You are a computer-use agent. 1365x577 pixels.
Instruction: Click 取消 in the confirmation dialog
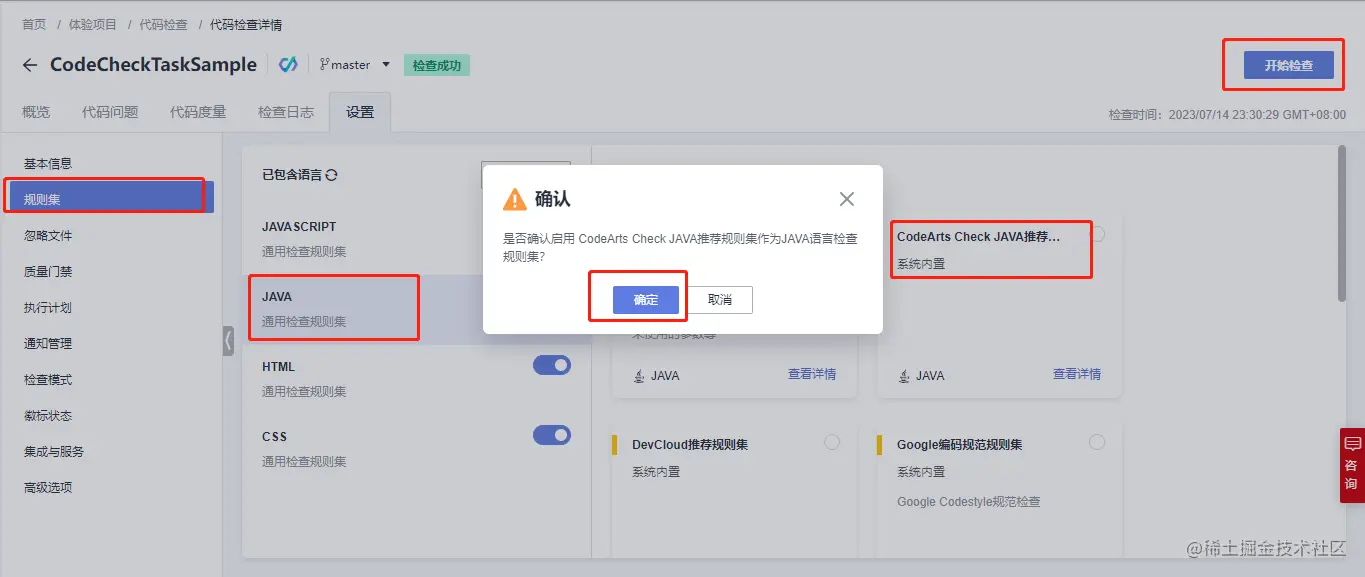(x=719, y=300)
